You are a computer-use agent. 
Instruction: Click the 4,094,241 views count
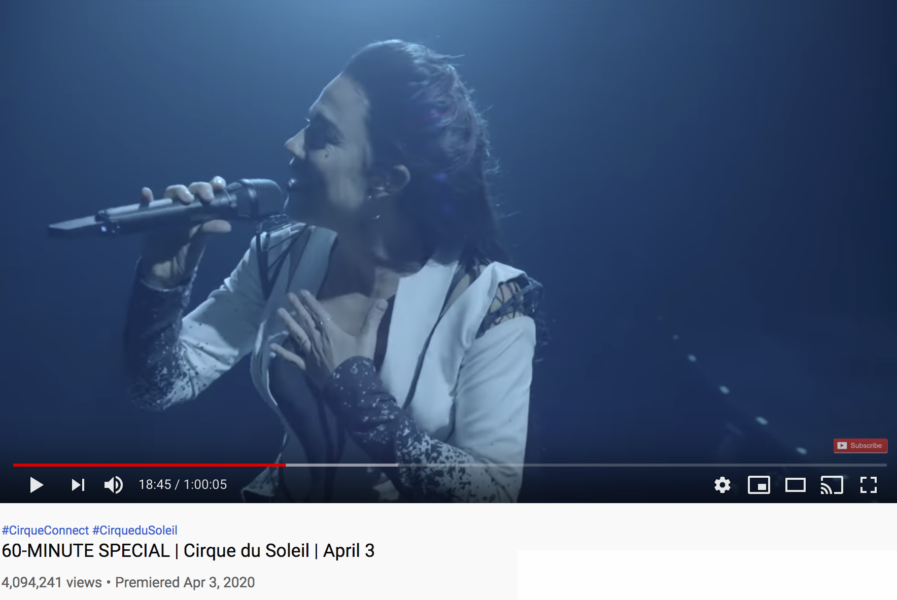click(51, 582)
